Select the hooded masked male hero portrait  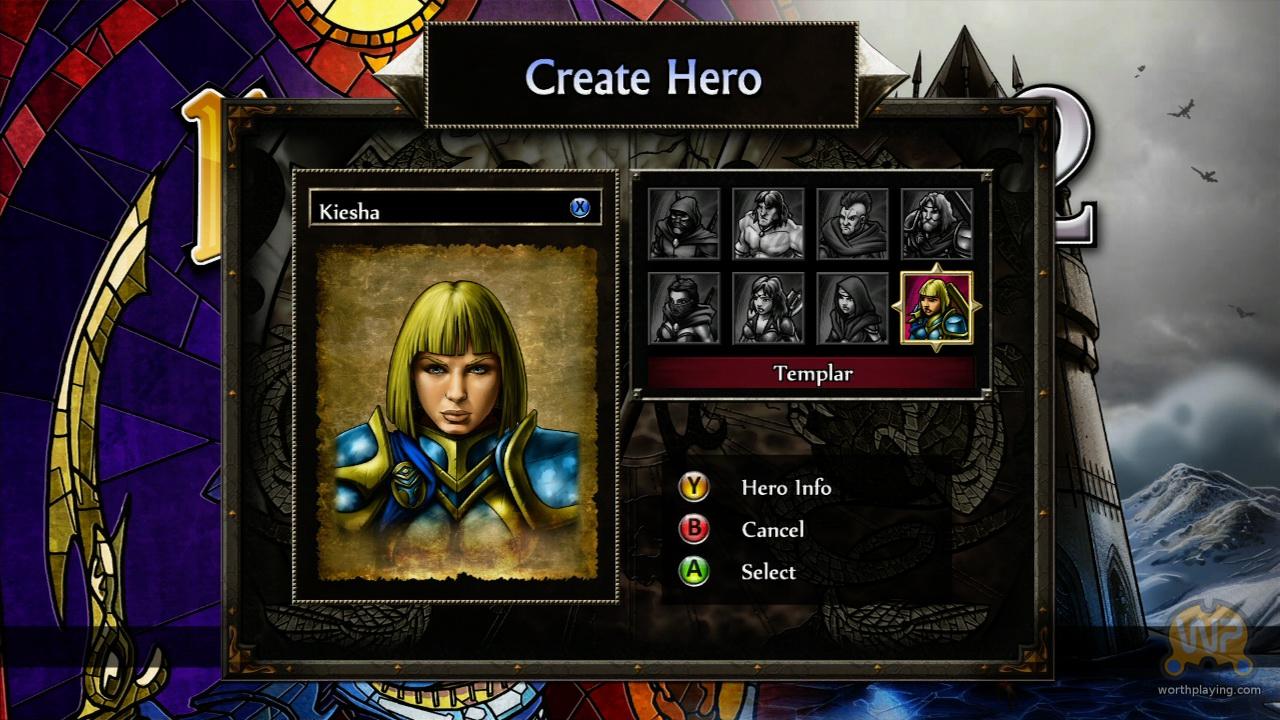[684, 224]
